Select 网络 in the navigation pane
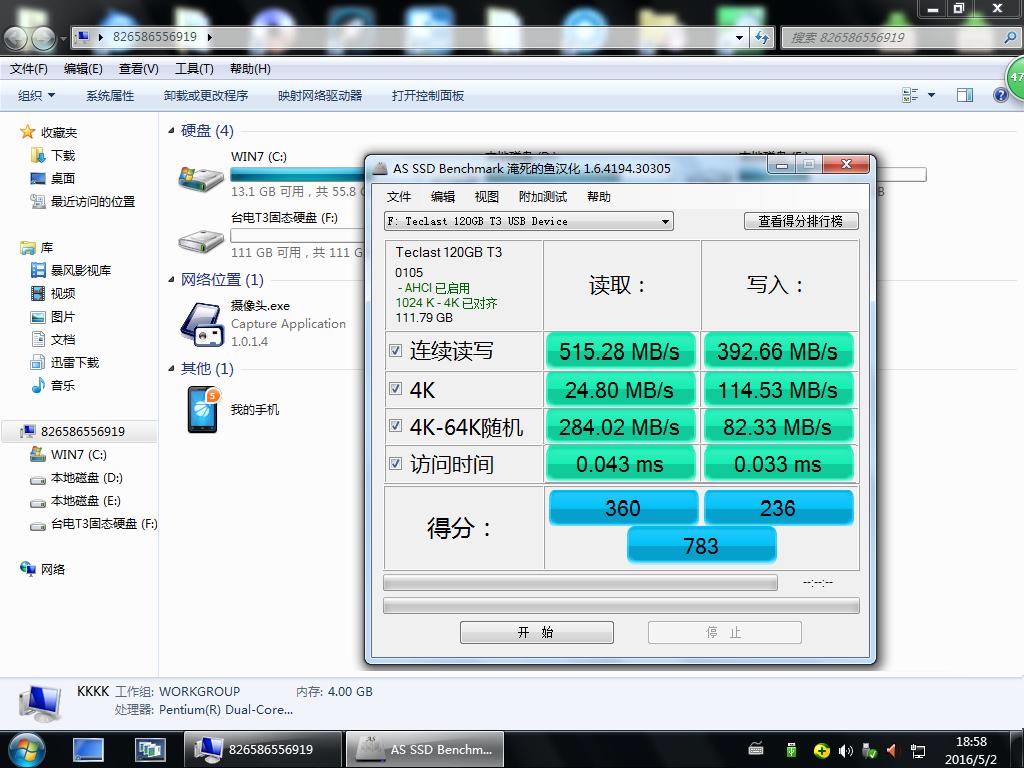The image size is (1024, 768). (43, 569)
